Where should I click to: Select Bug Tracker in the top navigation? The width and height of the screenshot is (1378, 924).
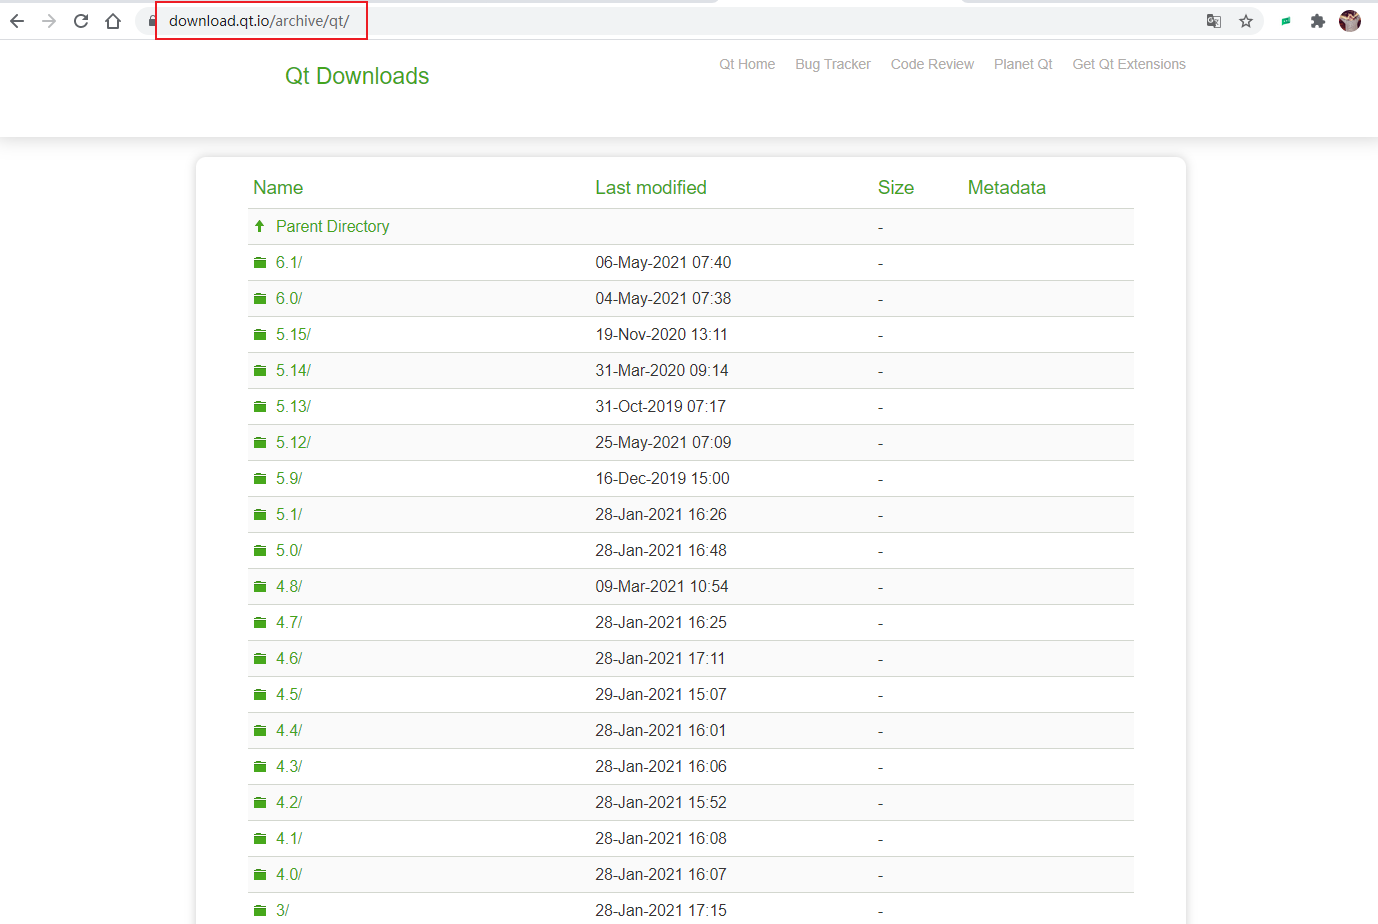point(832,64)
